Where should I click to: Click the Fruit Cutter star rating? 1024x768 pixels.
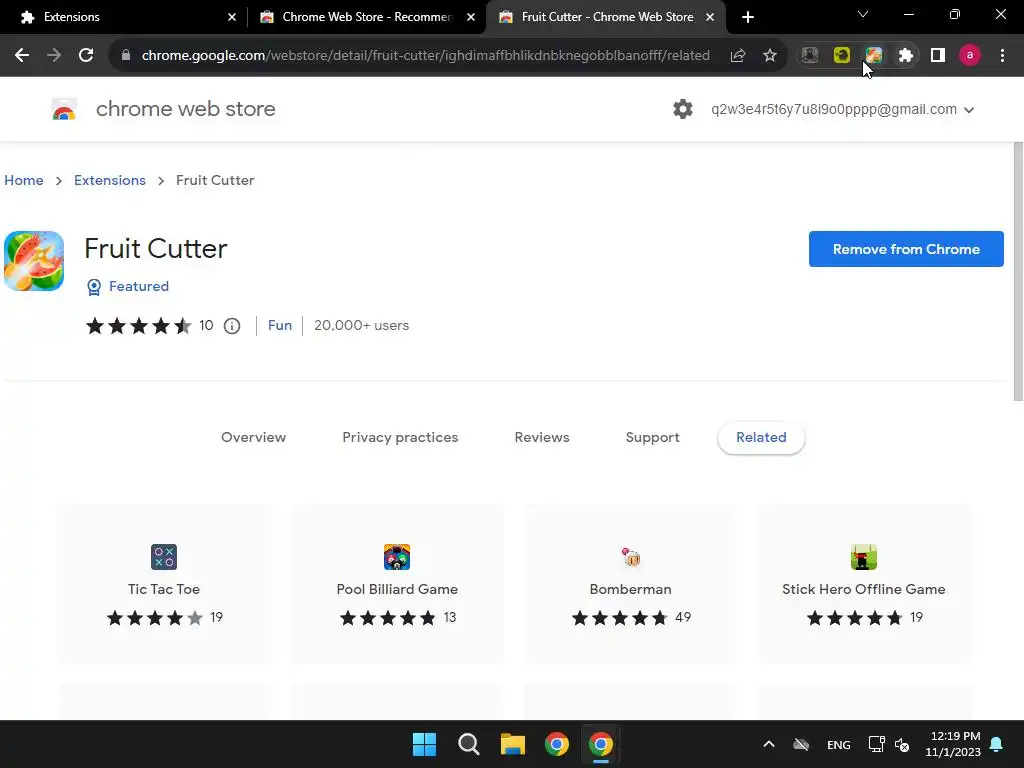click(x=138, y=325)
